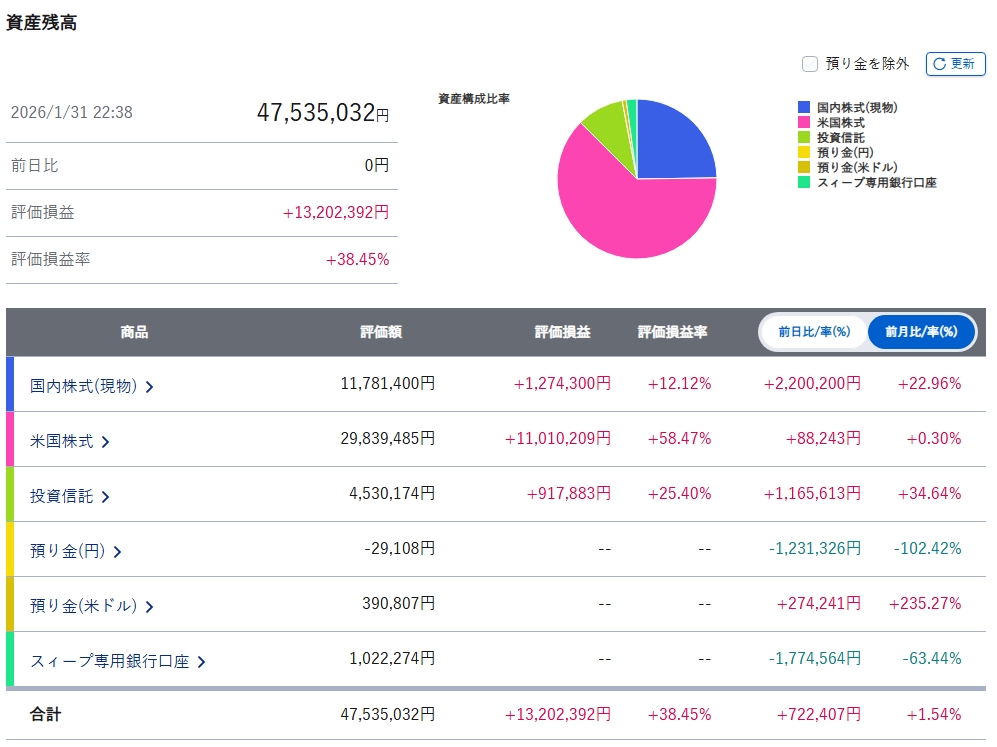The image size is (997, 747).
Task: Switch to 前日比/率(%) toggle
Action: (814, 332)
